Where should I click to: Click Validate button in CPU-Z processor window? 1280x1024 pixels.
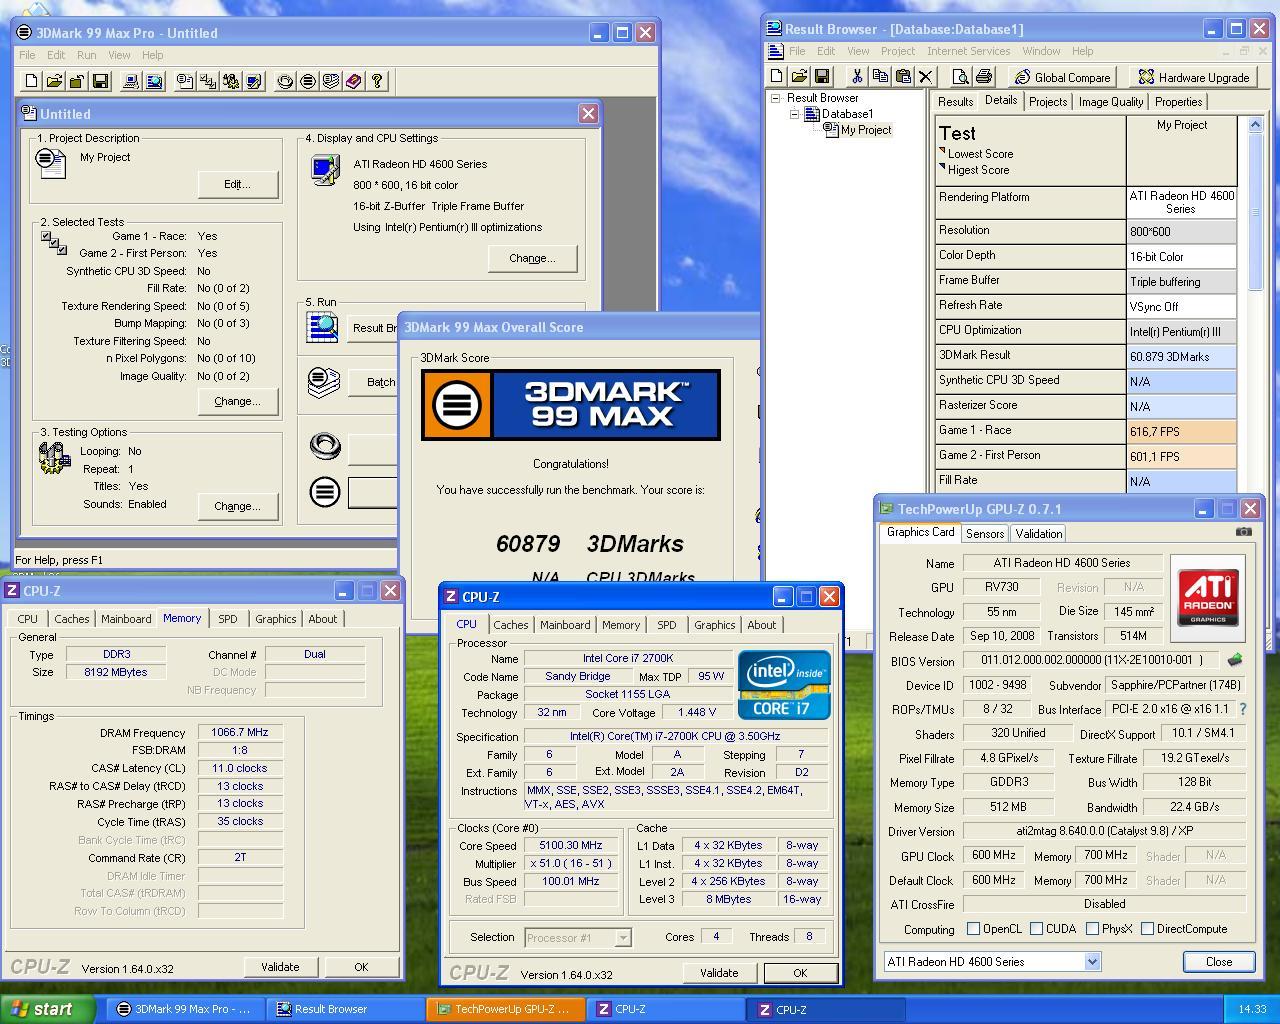719,973
